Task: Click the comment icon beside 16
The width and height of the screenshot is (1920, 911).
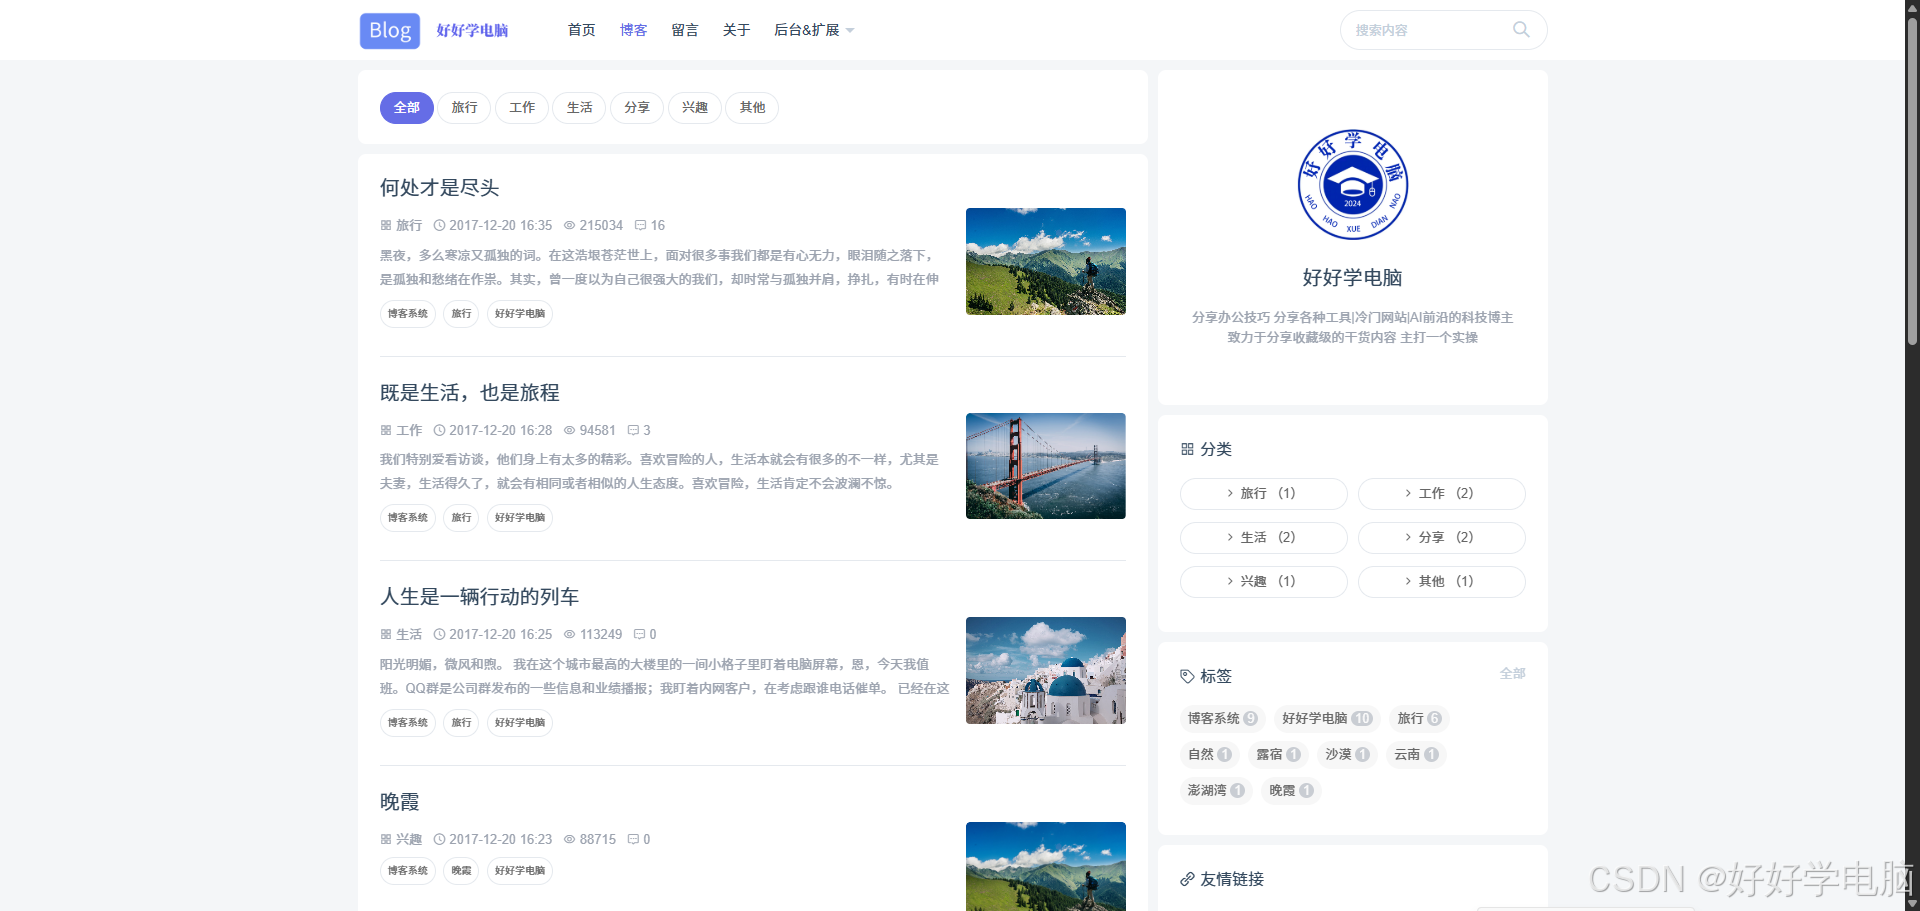Action: (x=641, y=226)
